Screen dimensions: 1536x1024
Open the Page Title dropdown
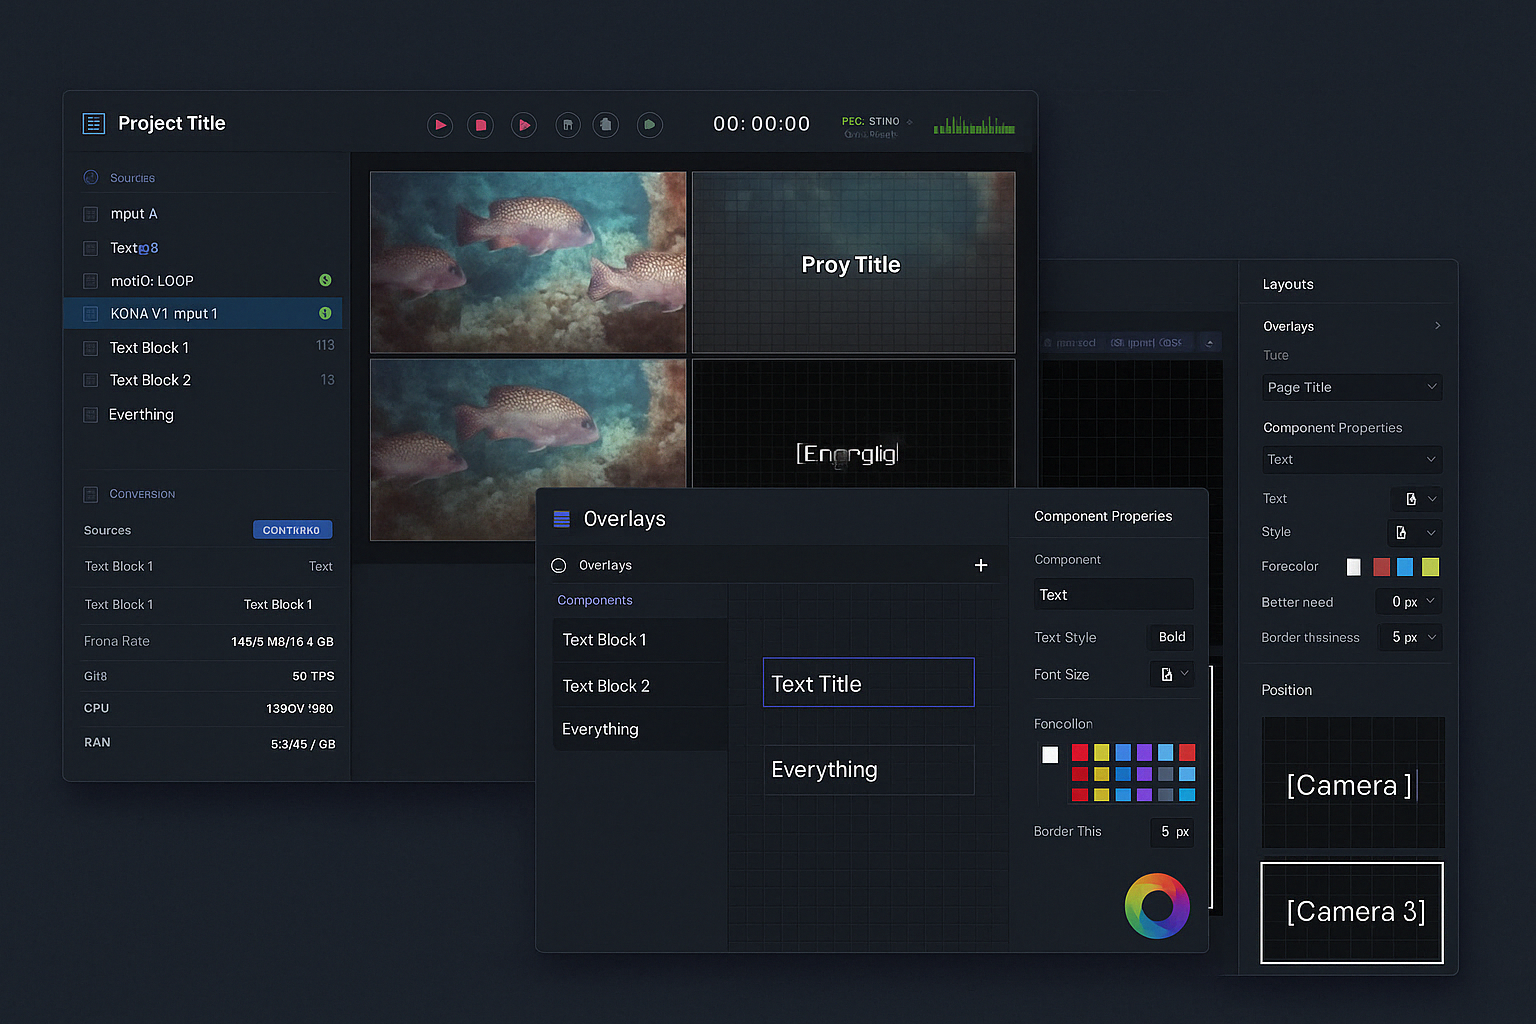point(1351,387)
